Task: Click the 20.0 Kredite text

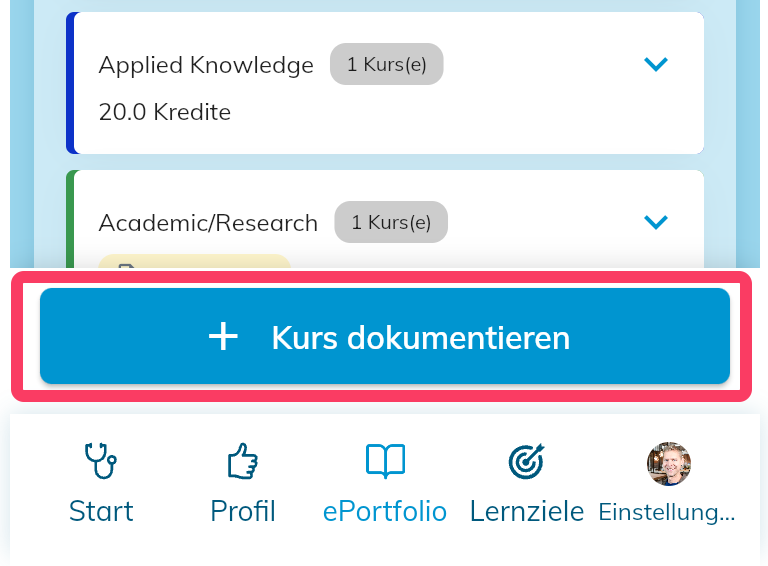Action: tap(165, 112)
